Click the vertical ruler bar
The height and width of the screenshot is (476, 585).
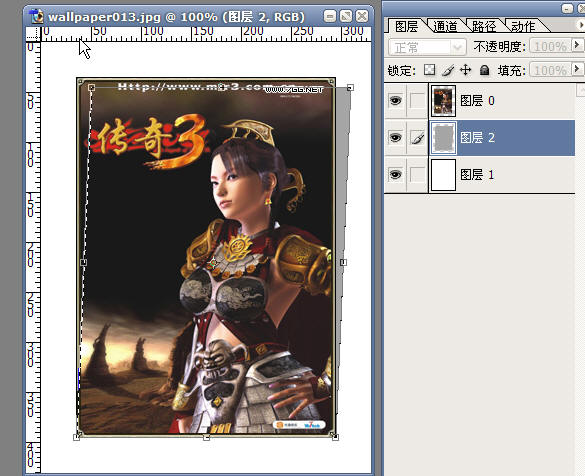click(x=33, y=258)
